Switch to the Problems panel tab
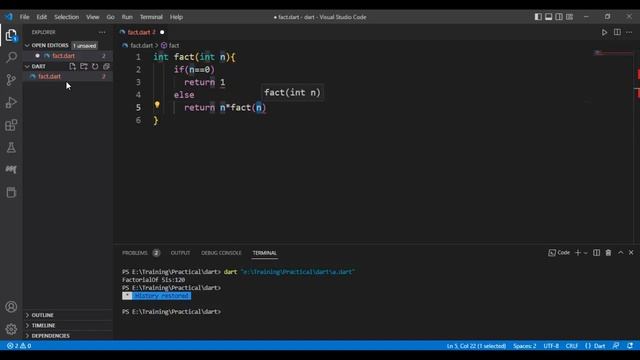 click(x=135, y=253)
